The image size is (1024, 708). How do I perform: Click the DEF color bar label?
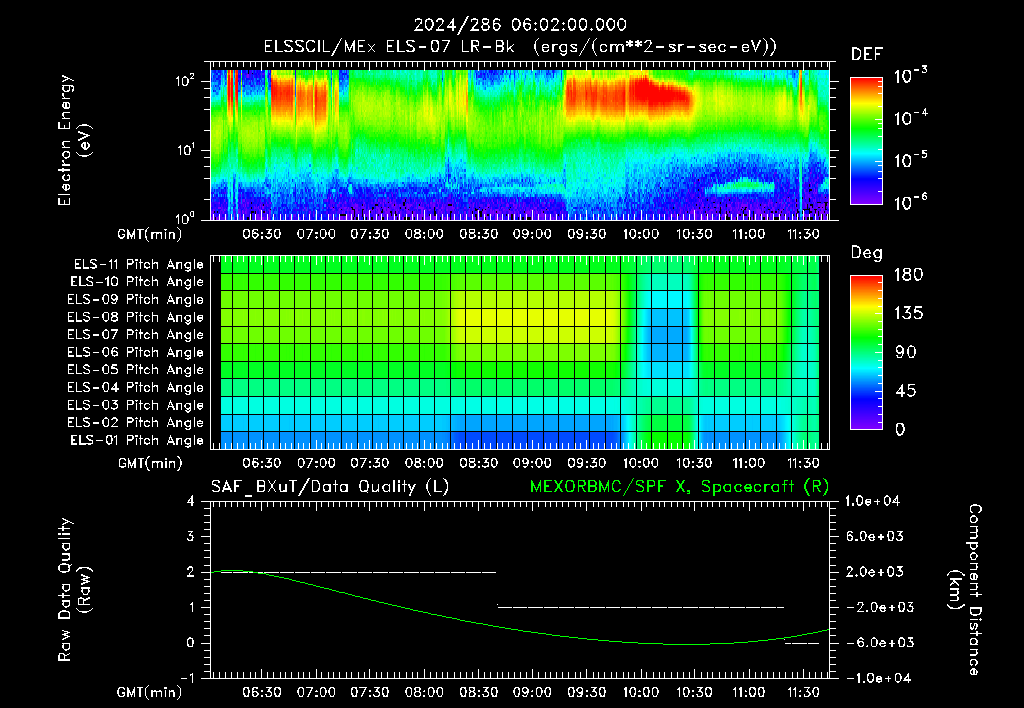(x=867, y=54)
